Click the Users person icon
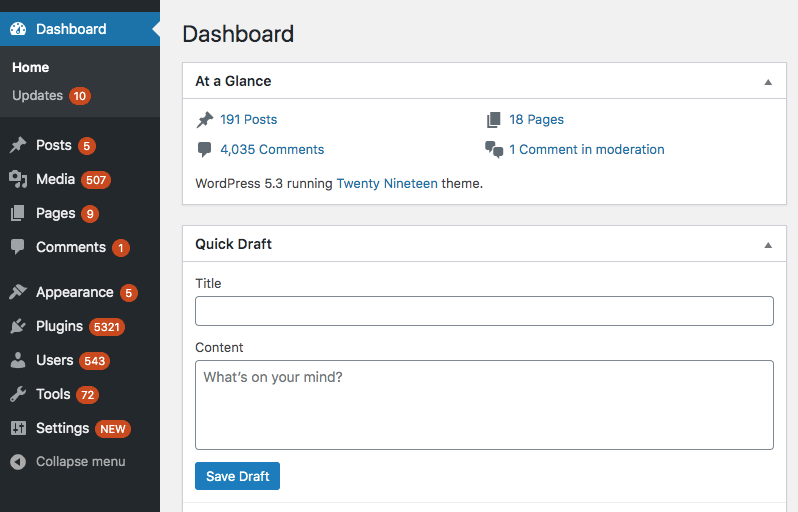Screen dimensions: 798x512 18,360
